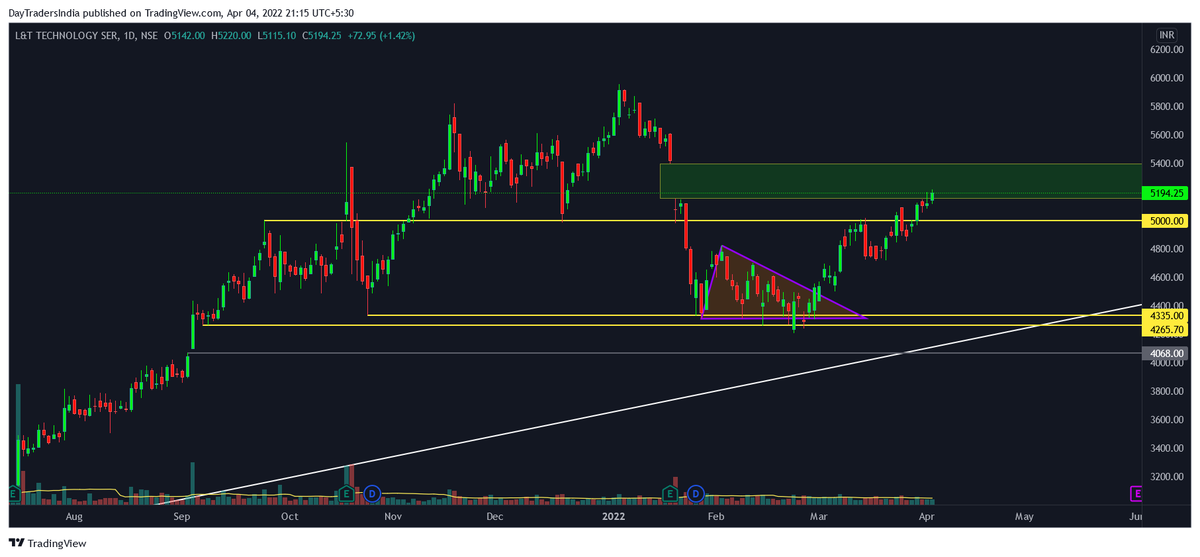Click the 5800.00 price axis label
Screen dimensions: 1200x557
coord(1166,106)
